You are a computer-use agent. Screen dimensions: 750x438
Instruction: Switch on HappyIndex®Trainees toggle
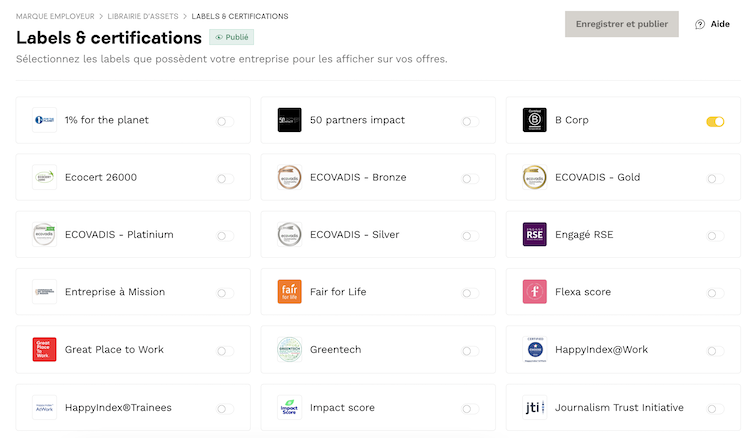[225, 409]
